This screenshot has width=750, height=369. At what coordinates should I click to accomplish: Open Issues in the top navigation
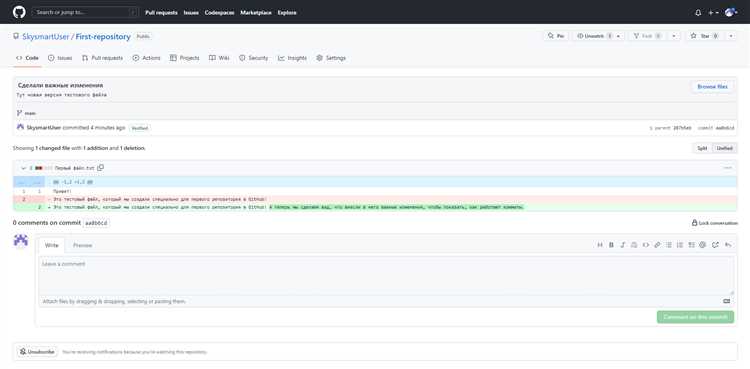pos(191,12)
